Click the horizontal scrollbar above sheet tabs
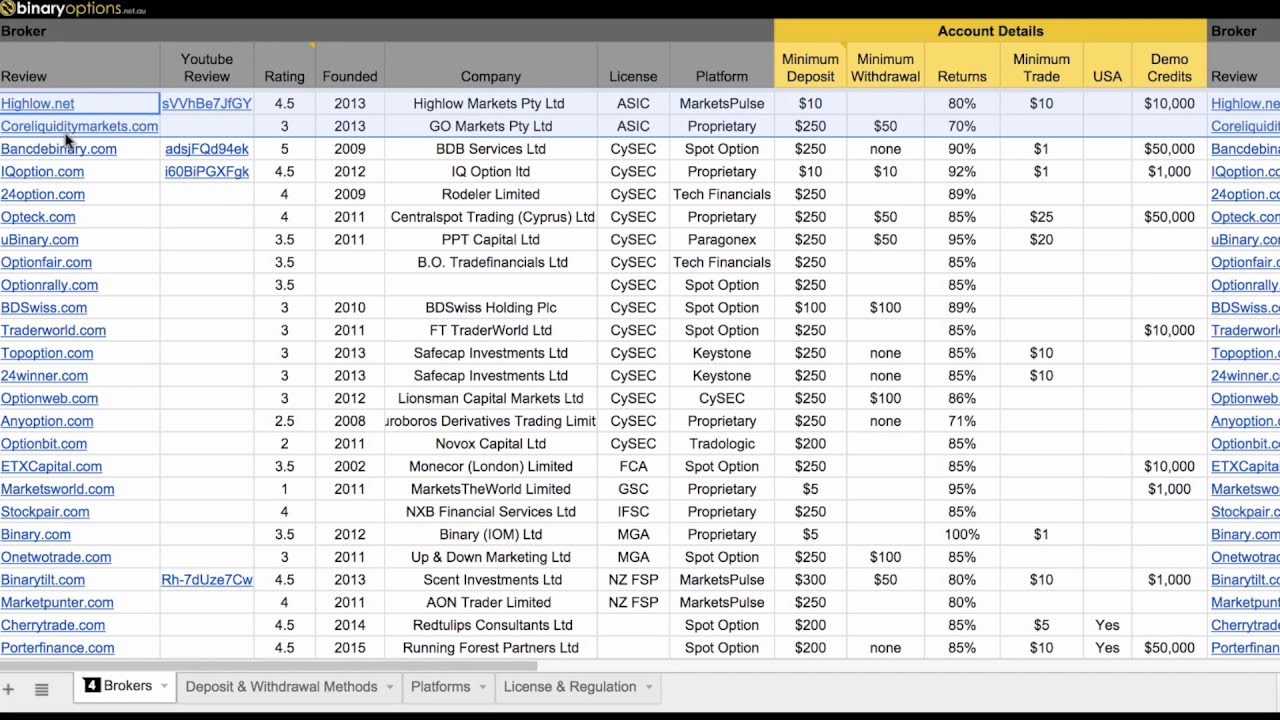 (x=268, y=666)
